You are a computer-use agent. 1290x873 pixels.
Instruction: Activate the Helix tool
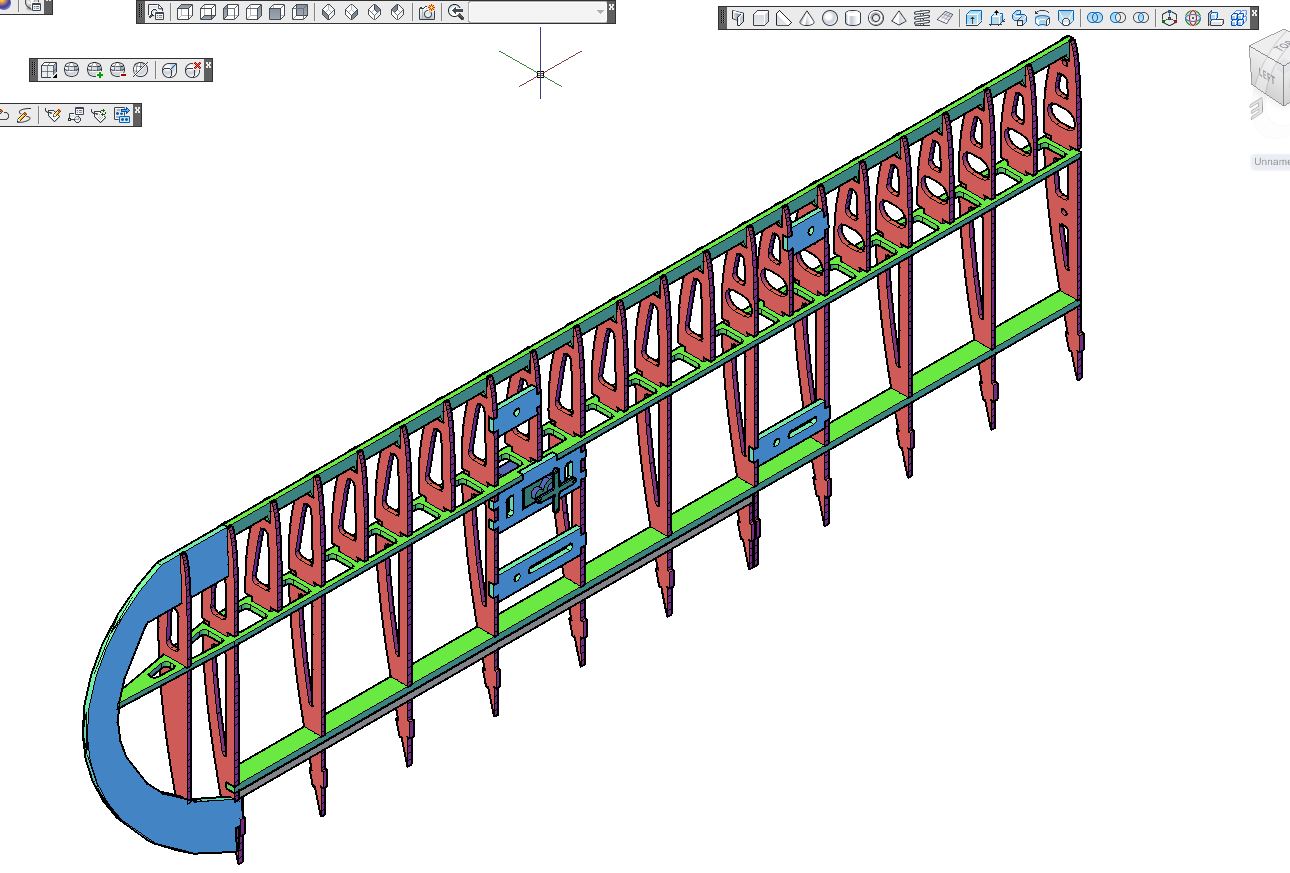(921, 18)
